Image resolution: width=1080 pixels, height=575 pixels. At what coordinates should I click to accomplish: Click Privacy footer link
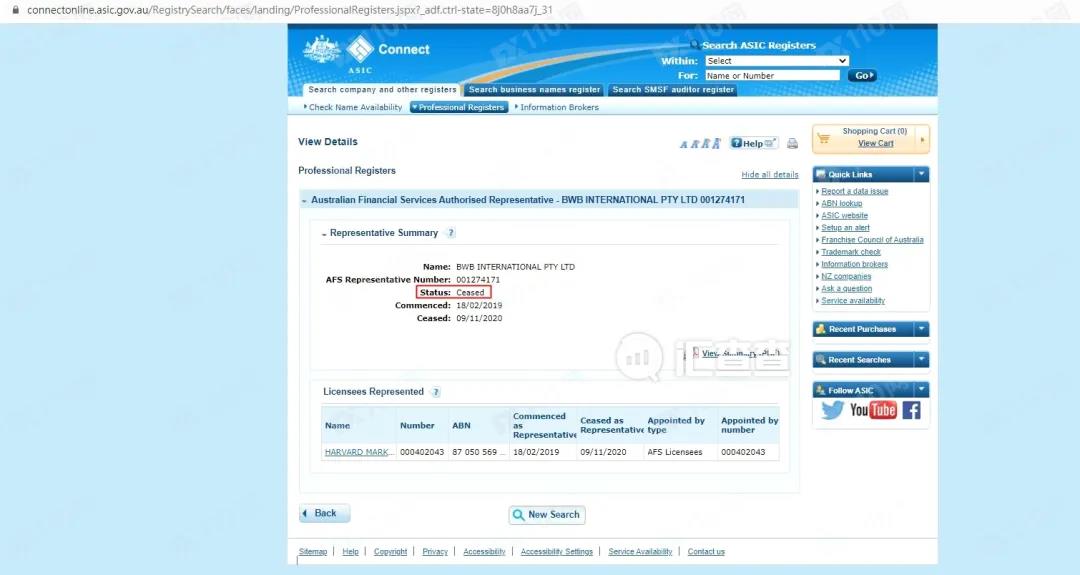435,552
